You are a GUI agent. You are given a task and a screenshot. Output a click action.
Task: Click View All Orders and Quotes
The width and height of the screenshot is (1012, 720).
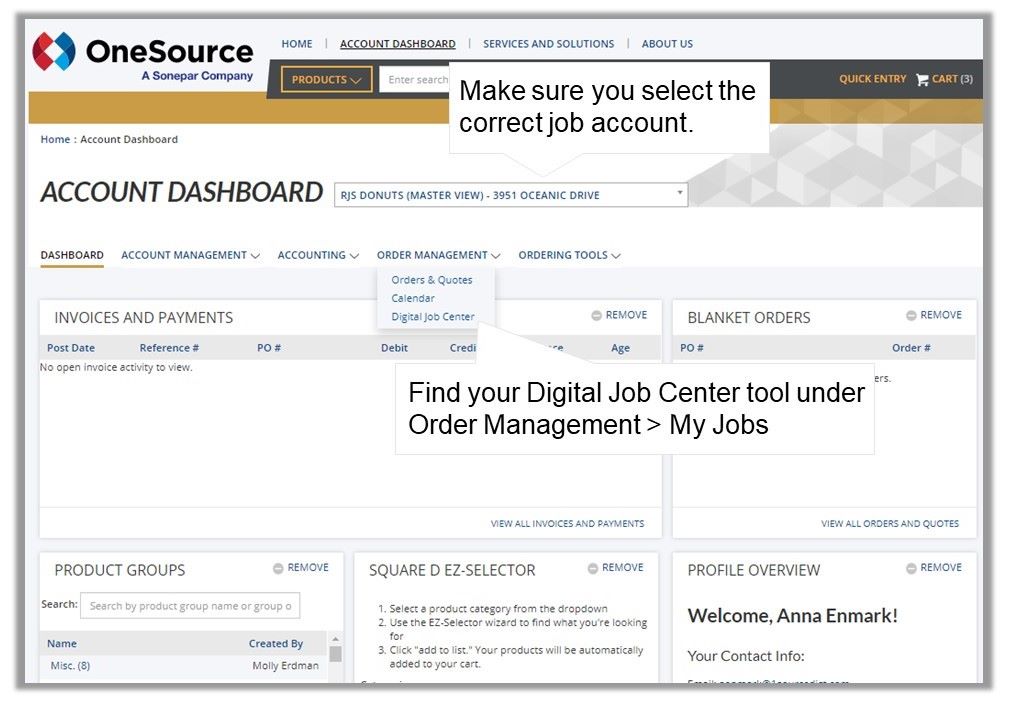pos(890,524)
